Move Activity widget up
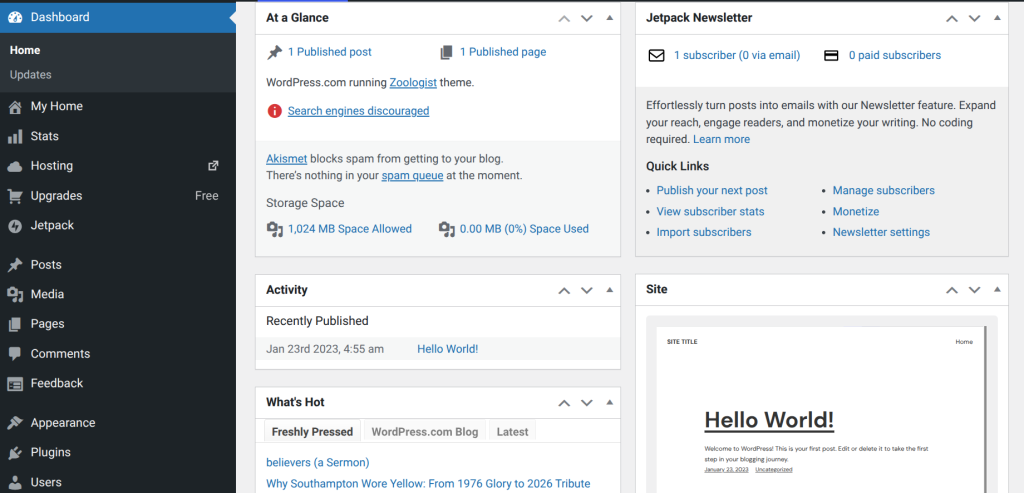Screen dimensions: 1024x493 (564, 291)
